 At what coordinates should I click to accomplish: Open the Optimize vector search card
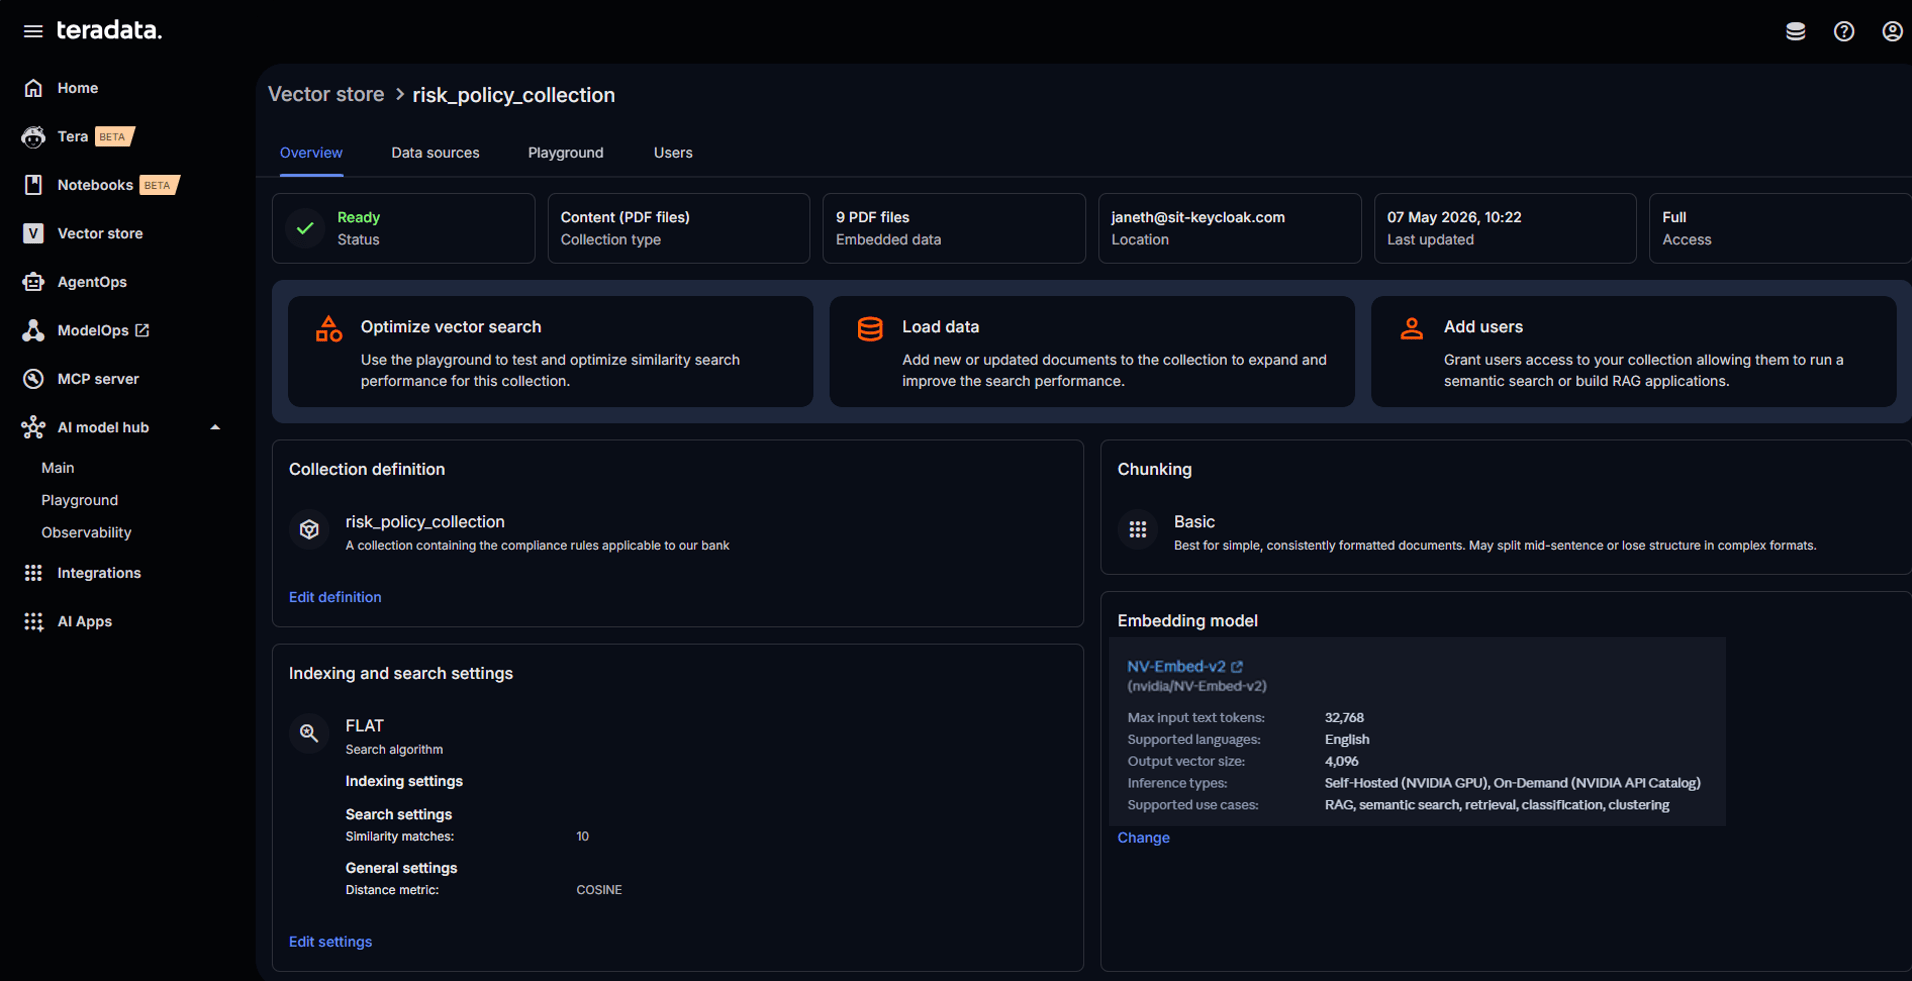pos(550,351)
